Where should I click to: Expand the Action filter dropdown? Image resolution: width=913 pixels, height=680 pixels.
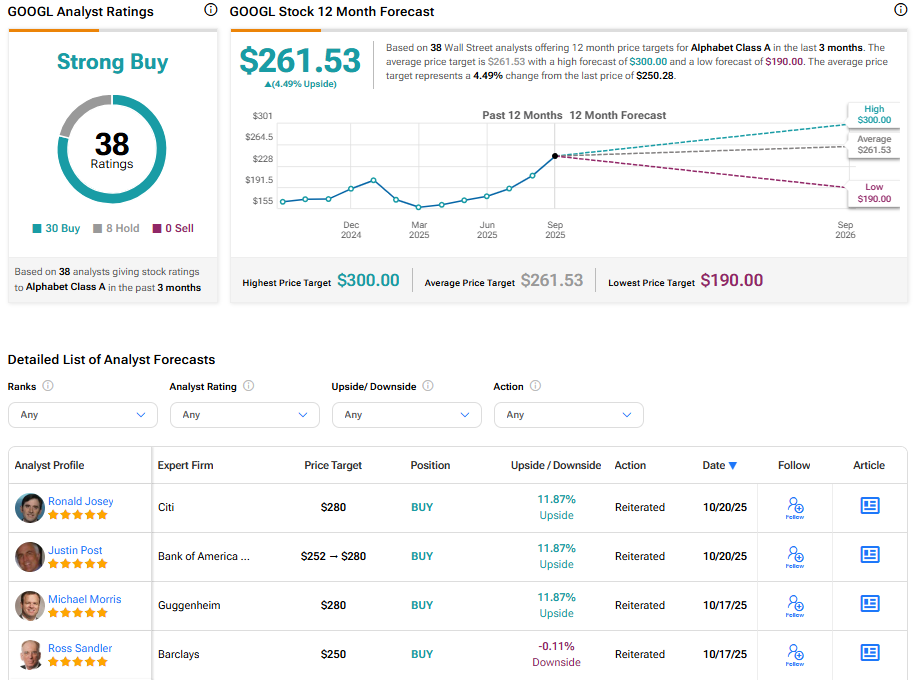[x=568, y=415]
